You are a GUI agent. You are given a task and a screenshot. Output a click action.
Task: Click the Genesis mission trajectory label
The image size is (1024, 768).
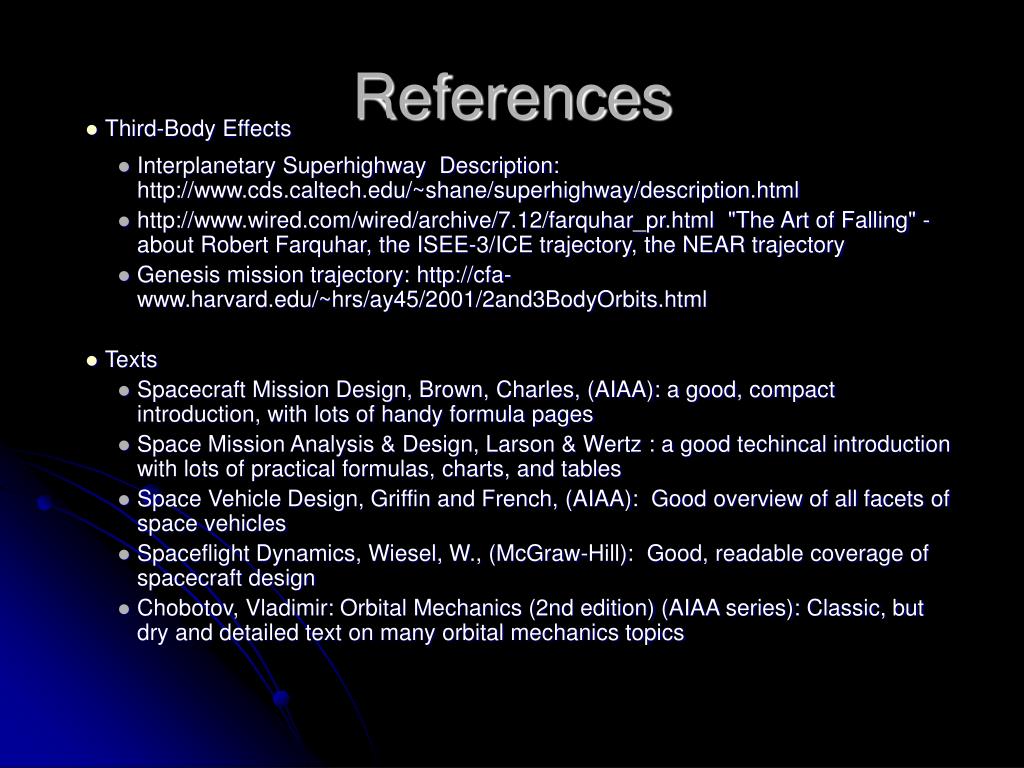tap(274, 276)
